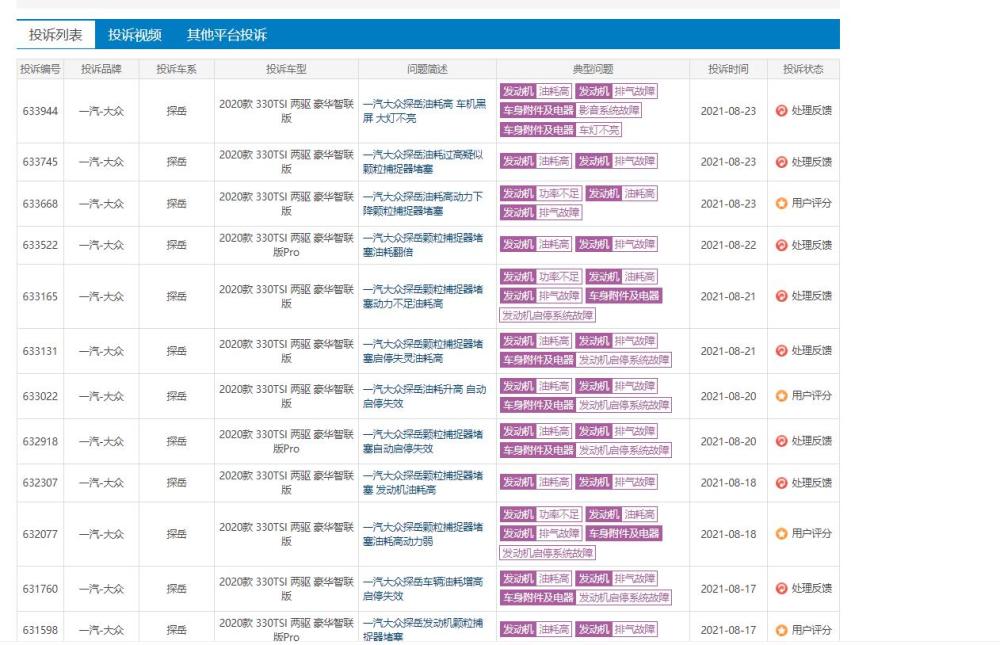Click the 油耗高 tag in row 631598
1000x645 pixels.
[x=554, y=629]
